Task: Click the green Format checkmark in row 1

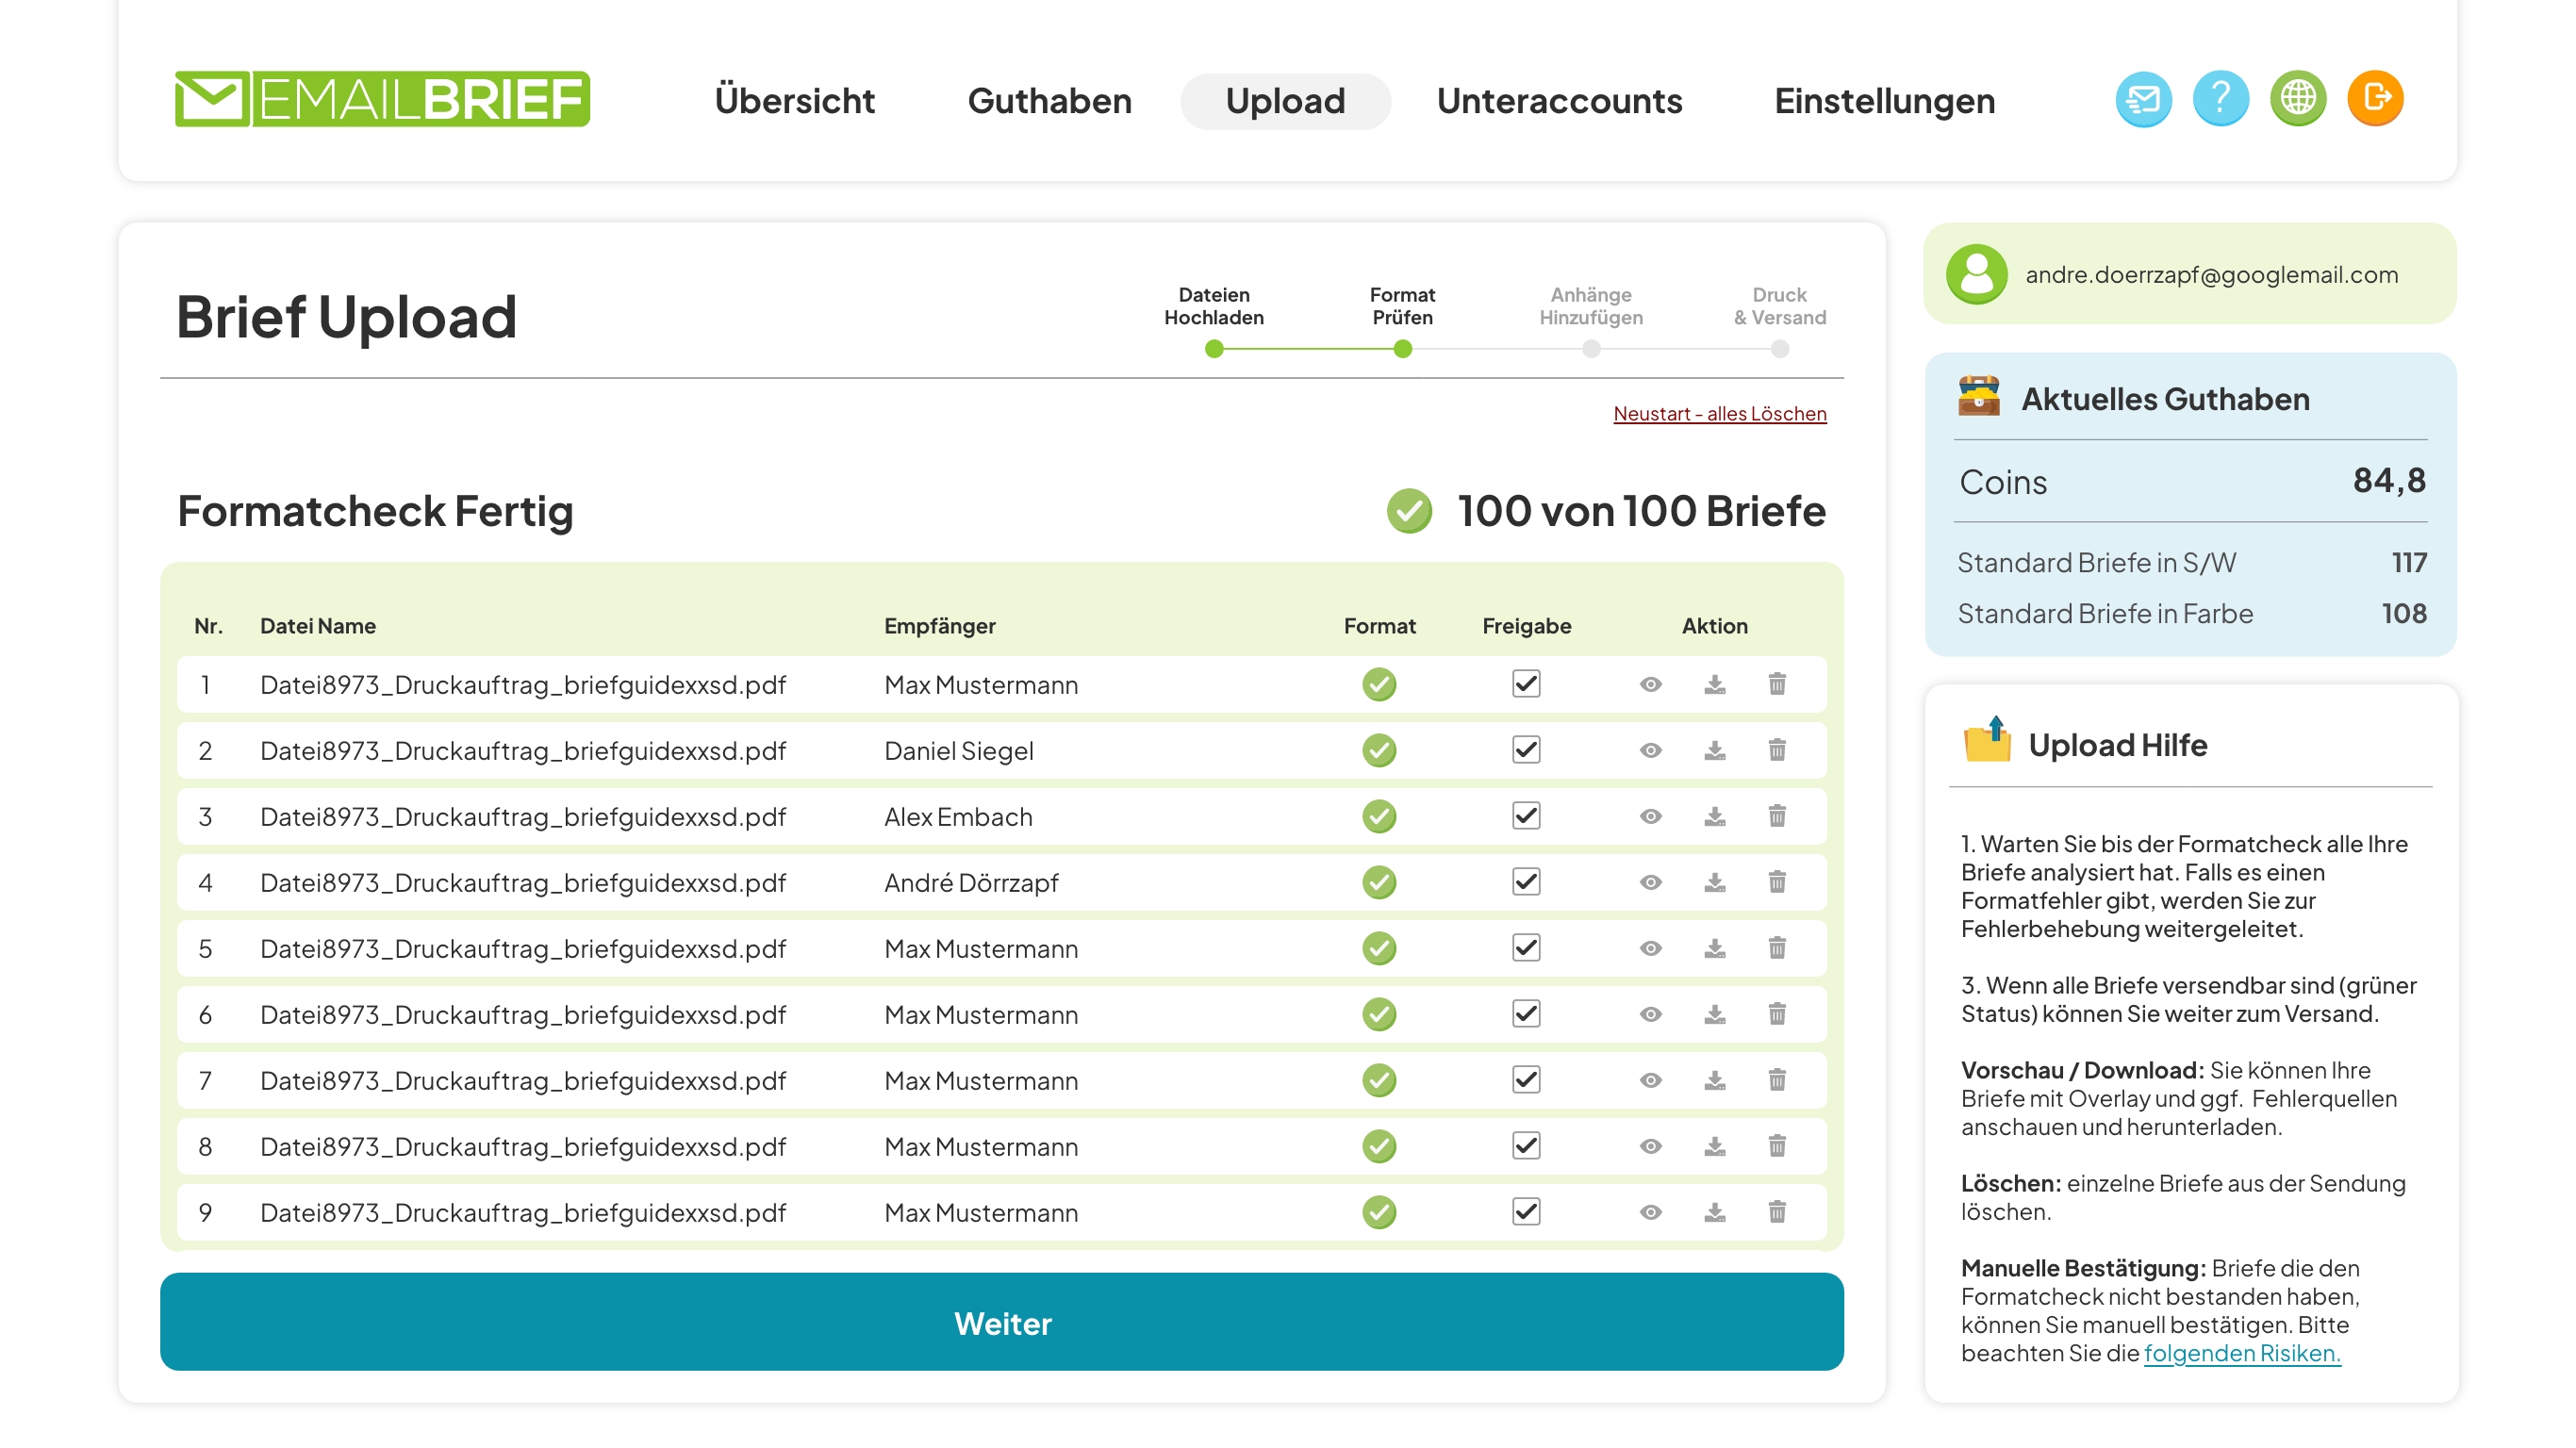Action: [x=1378, y=685]
